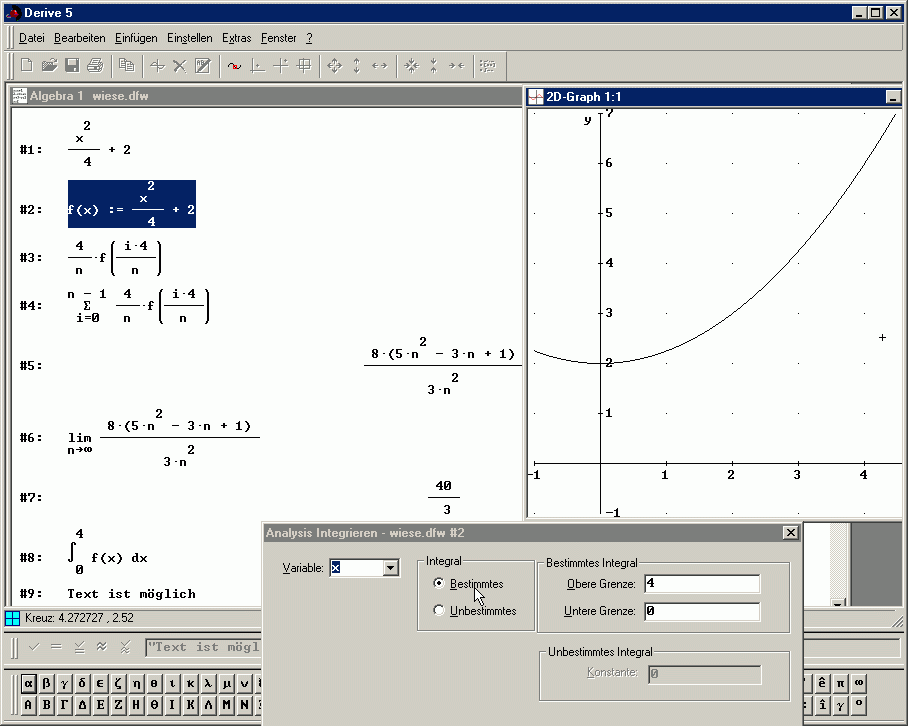Click the Obere Grenze input field
This screenshot has width=908, height=726.
pyautogui.click(x=702, y=583)
